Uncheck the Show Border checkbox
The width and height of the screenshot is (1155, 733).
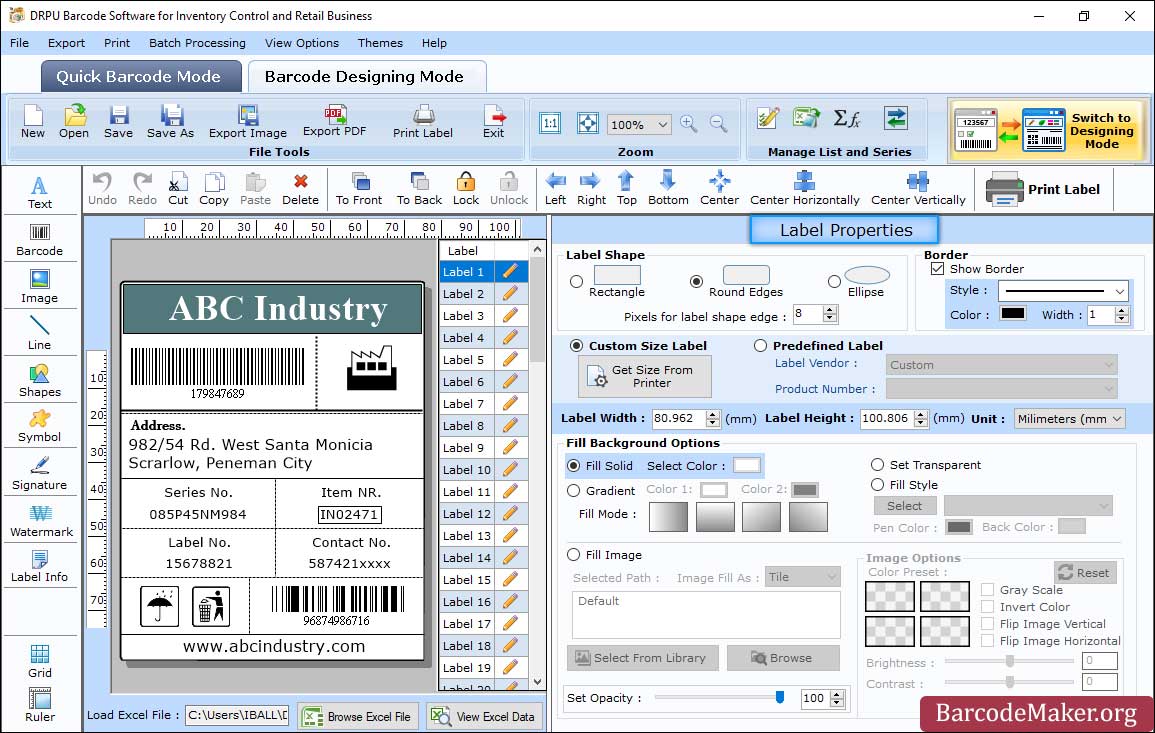938,269
